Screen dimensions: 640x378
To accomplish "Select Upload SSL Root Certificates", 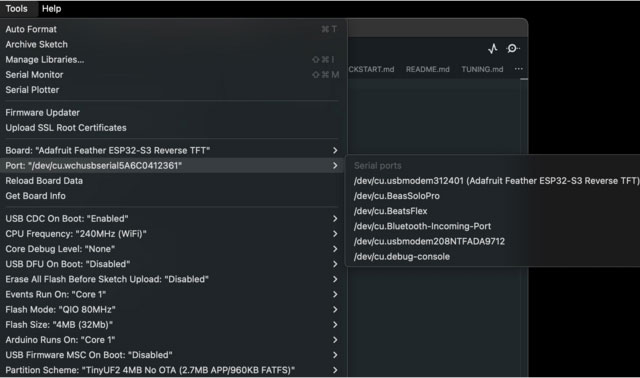I will pos(173,127).
